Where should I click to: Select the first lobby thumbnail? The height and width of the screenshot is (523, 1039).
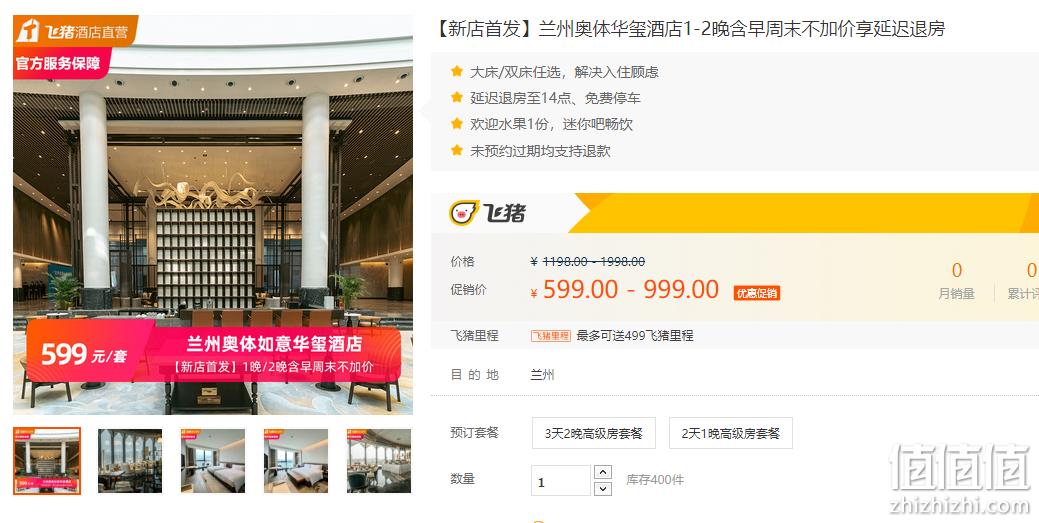(47, 461)
